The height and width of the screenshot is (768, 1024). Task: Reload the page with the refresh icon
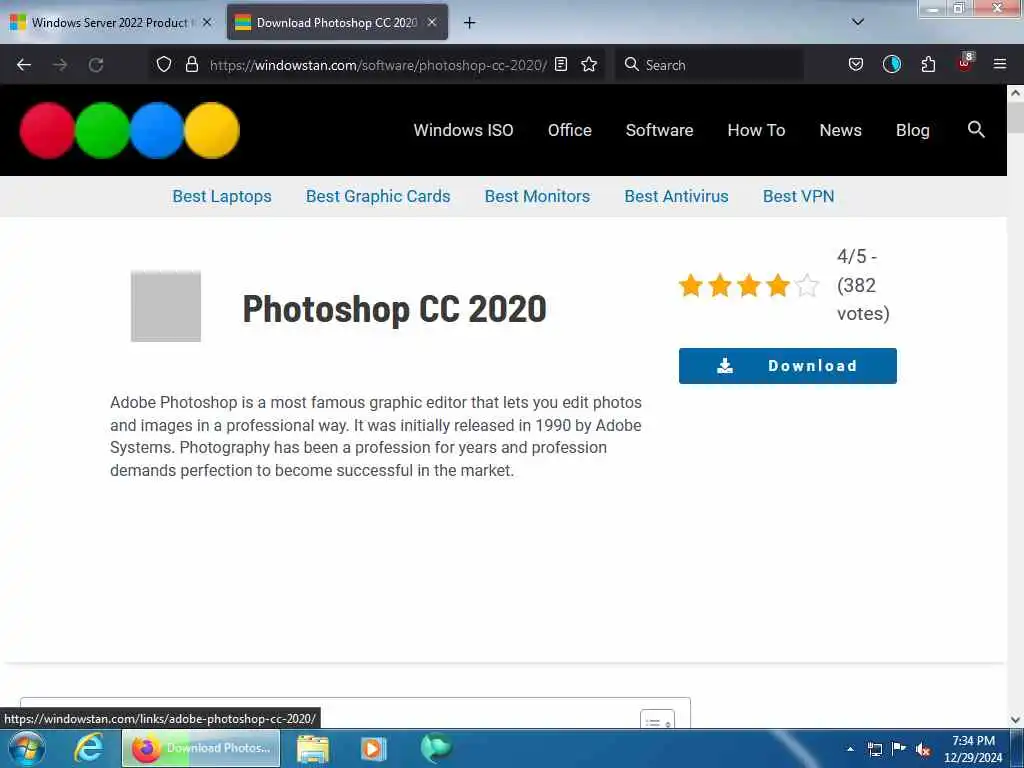(x=96, y=65)
